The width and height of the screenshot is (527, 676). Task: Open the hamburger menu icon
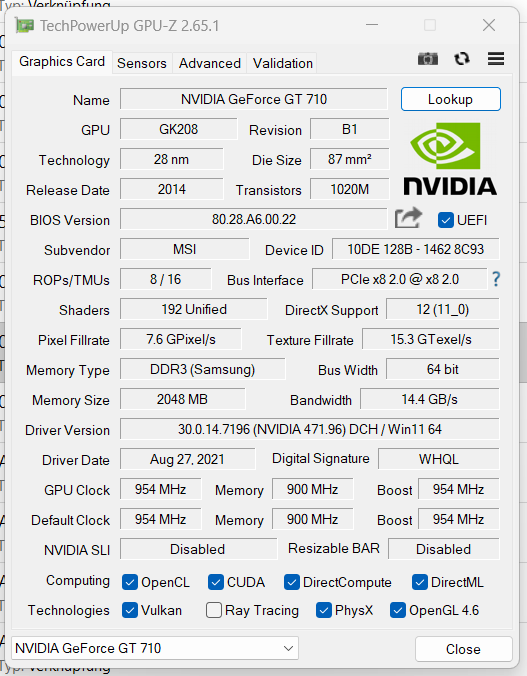point(496,59)
